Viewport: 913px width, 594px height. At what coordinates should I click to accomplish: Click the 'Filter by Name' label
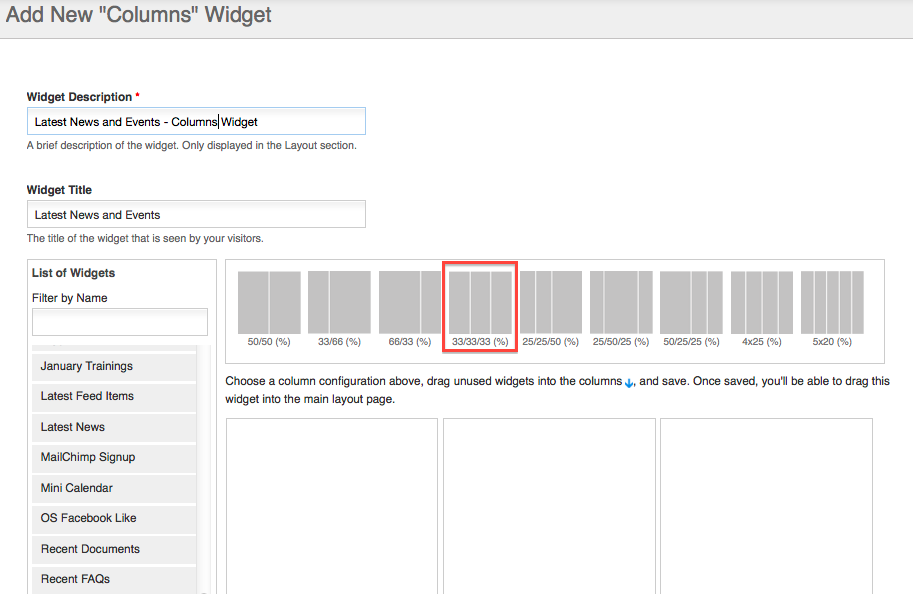click(69, 298)
